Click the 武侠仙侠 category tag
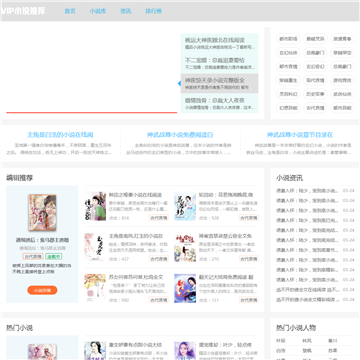This screenshot has width=360, height=360. pos(342,94)
